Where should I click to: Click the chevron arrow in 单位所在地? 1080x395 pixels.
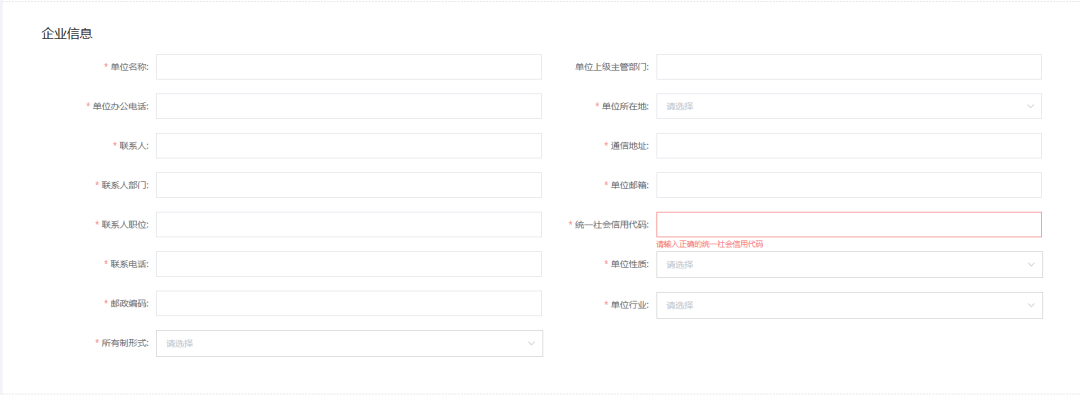point(1030,106)
